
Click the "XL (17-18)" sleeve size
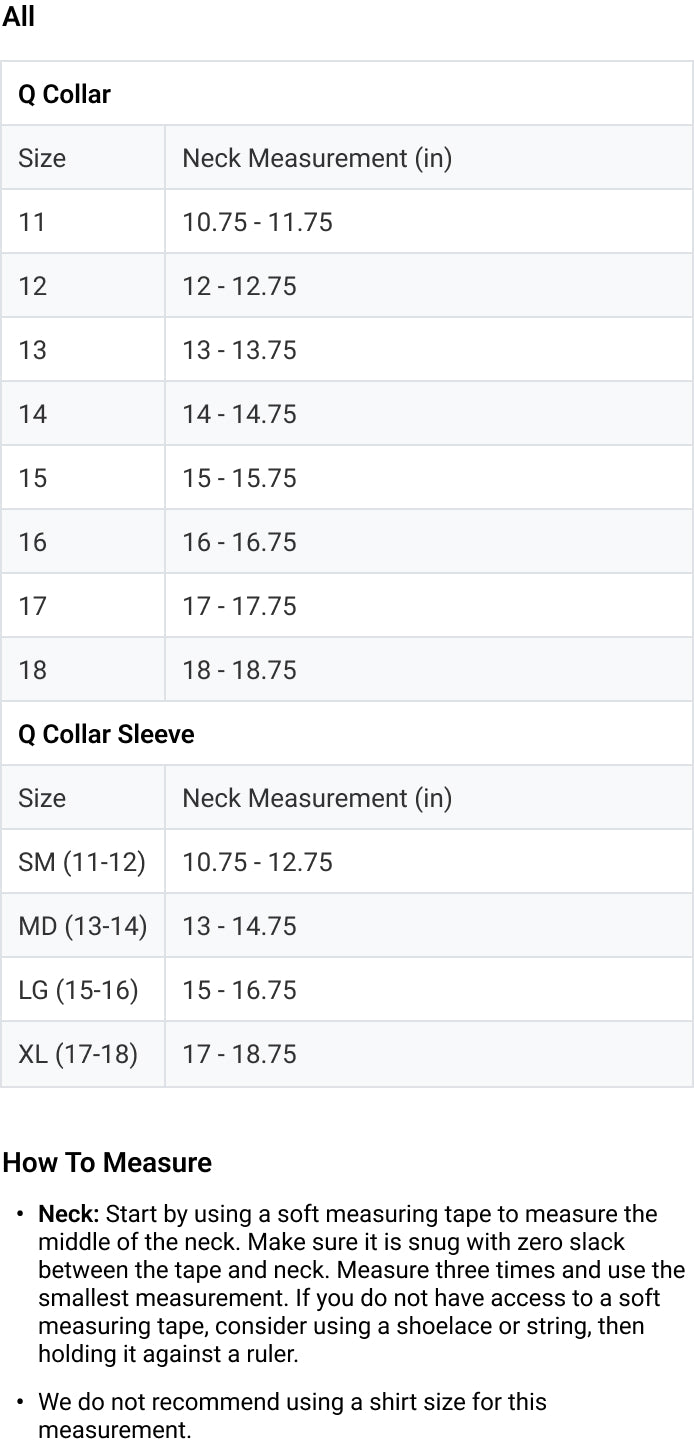click(78, 1054)
